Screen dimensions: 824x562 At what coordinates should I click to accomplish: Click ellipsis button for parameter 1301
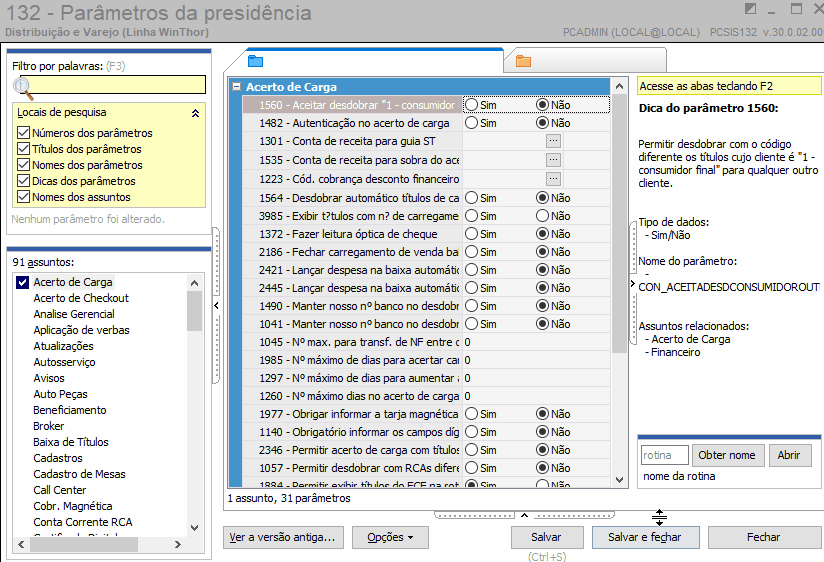pos(553,141)
